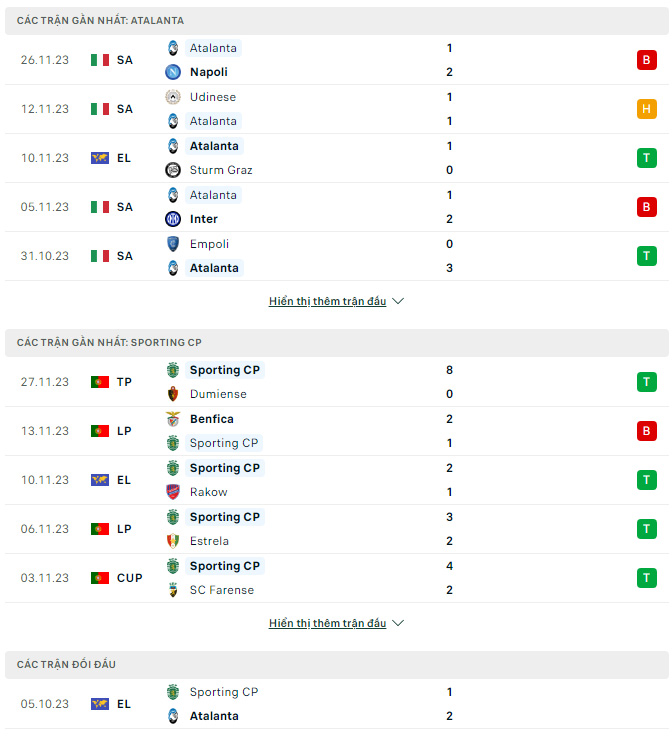The height and width of the screenshot is (741, 672).
Task: Click the Empoli club crest icon
Action: [x=173, y=244]
